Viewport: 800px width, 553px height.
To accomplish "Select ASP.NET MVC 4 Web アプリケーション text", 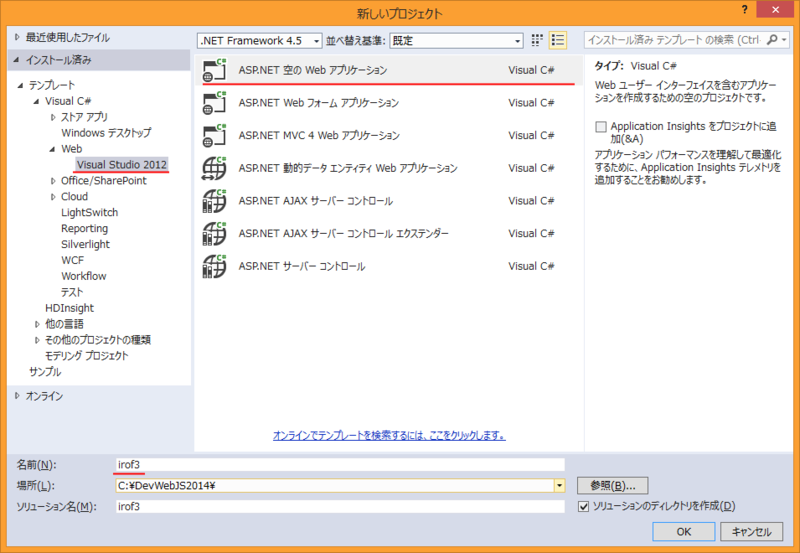I will 319,136.
